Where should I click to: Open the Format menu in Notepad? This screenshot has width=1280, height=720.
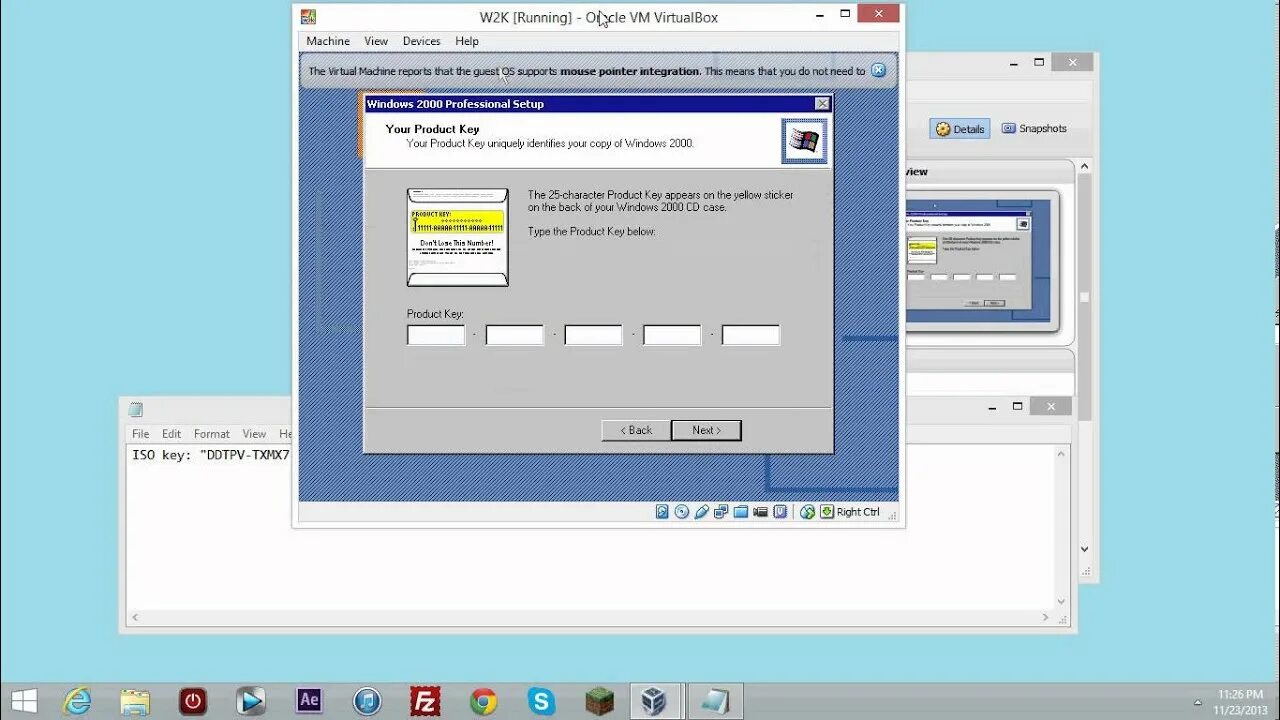pyautogui.click(x=212, y=434)
